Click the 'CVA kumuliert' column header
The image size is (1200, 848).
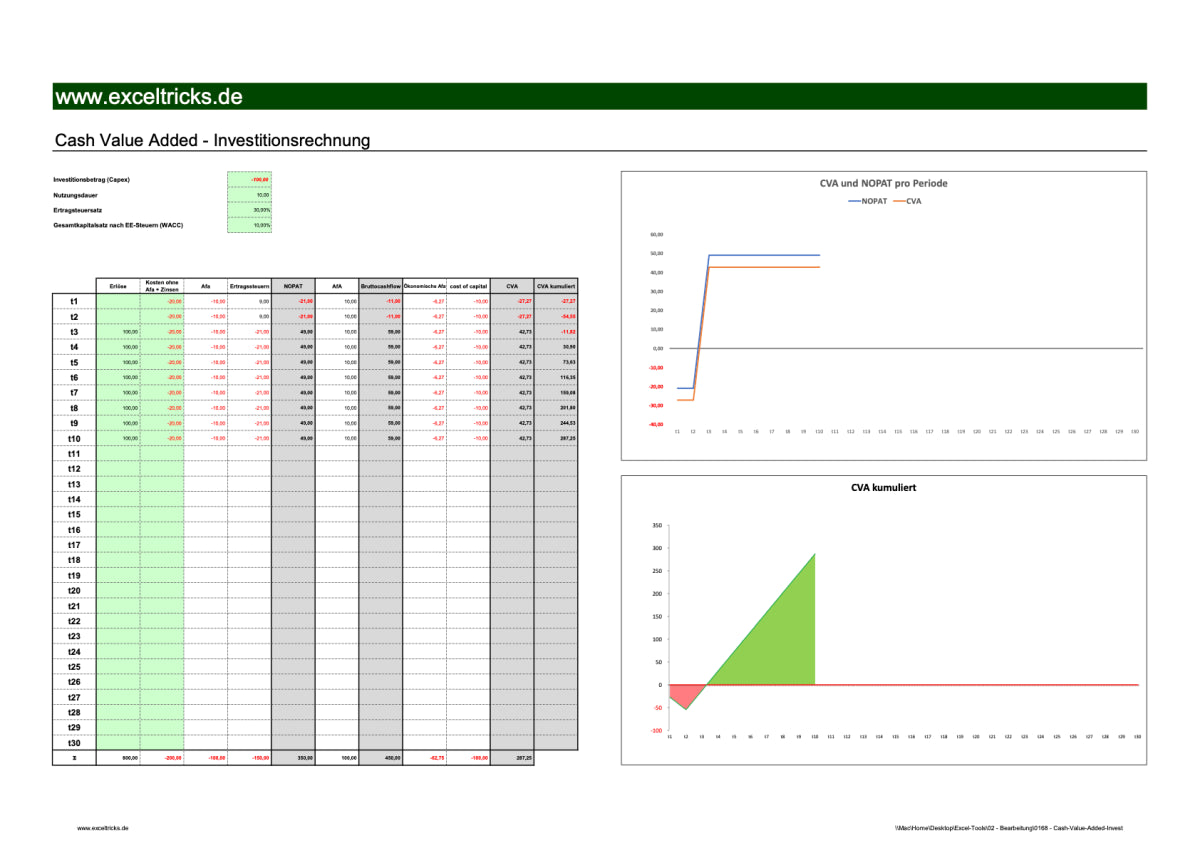[556, 286]
